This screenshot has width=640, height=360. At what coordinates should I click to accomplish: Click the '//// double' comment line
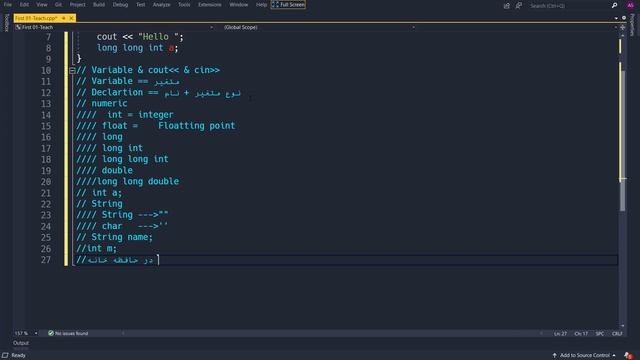click(104, 170)
